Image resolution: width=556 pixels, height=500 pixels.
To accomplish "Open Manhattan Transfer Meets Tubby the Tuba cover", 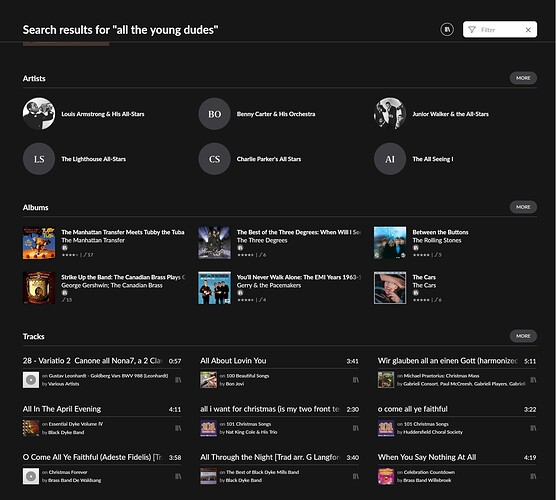I will [39, 243].
